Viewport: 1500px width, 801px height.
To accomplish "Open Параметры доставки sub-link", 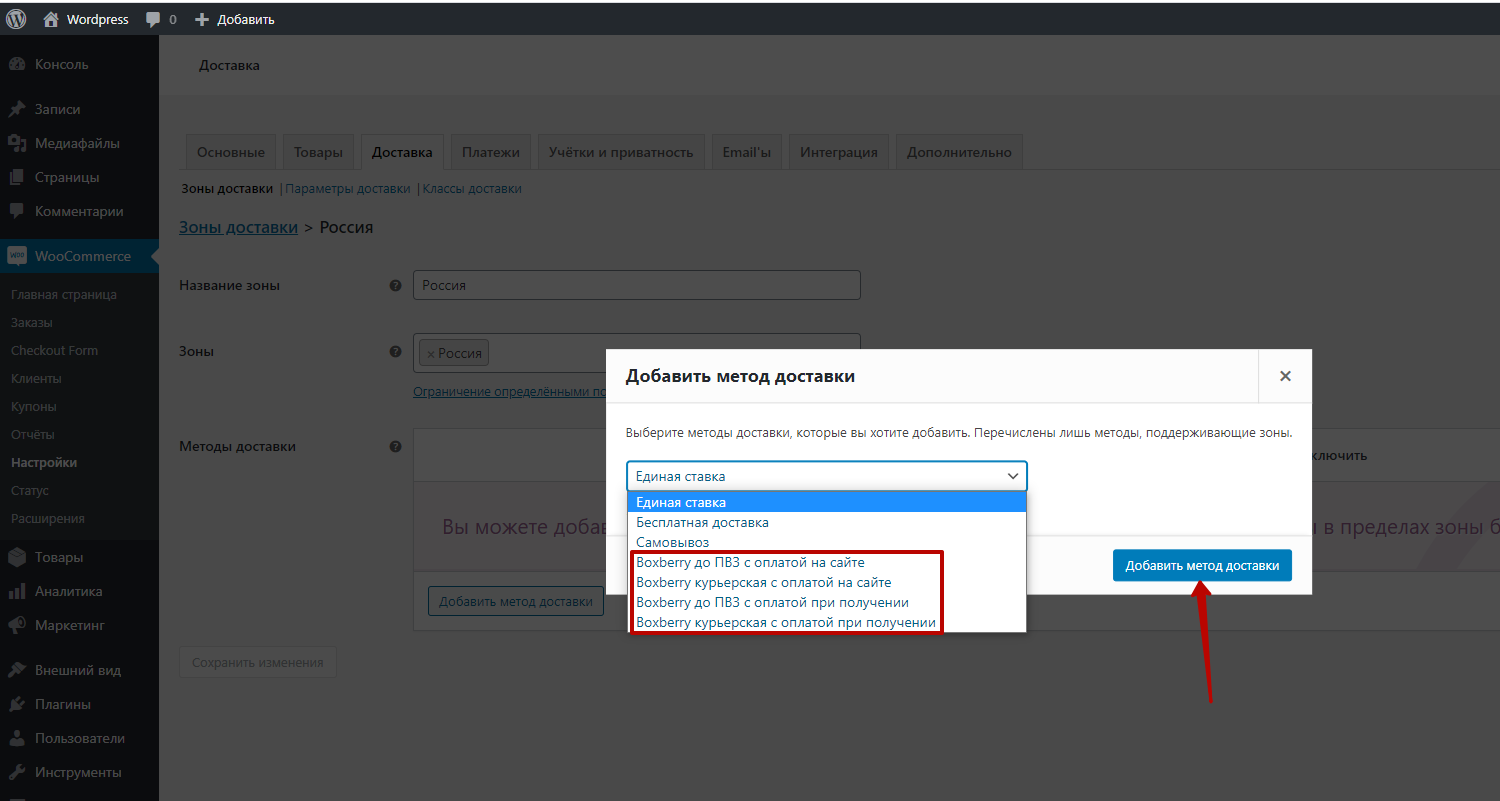I will (347, 188).
